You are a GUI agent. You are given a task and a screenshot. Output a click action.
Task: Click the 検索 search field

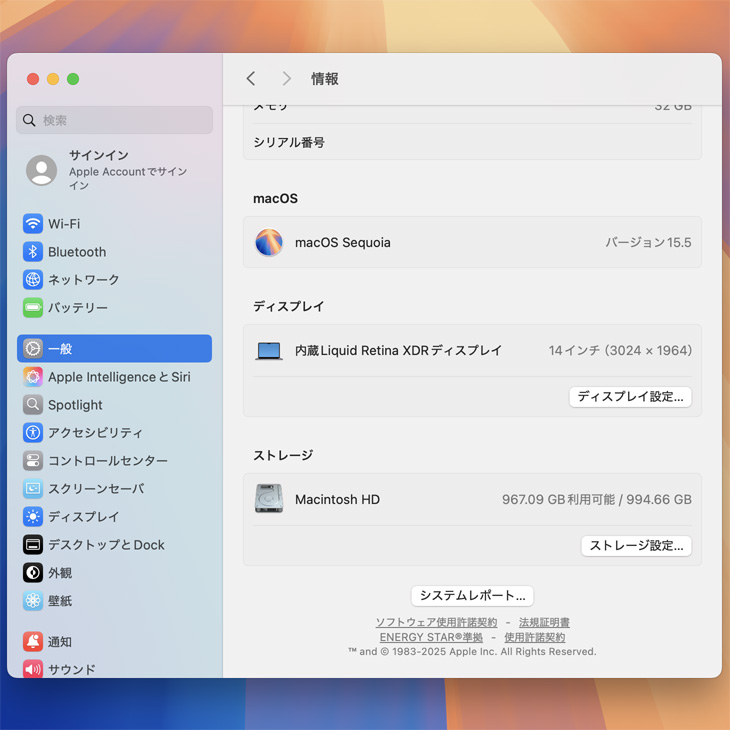tap(115, 120)
